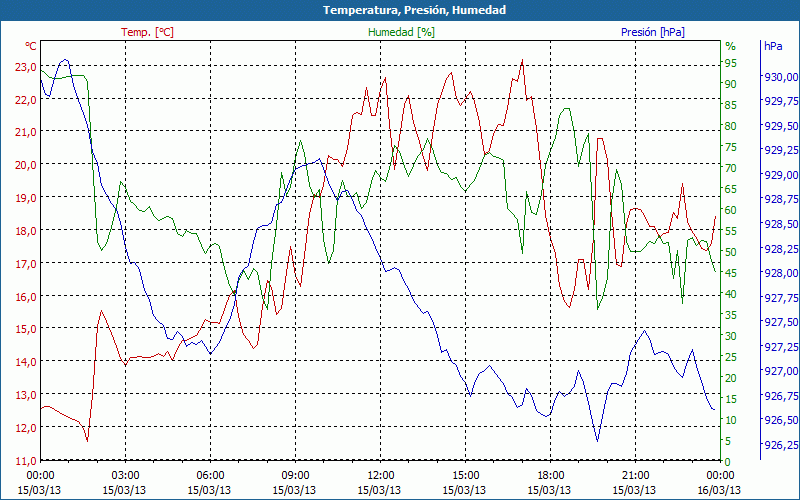800x500 pixels.
Task: Click temperature axis value 17,0
Action: tap(26, 264)
